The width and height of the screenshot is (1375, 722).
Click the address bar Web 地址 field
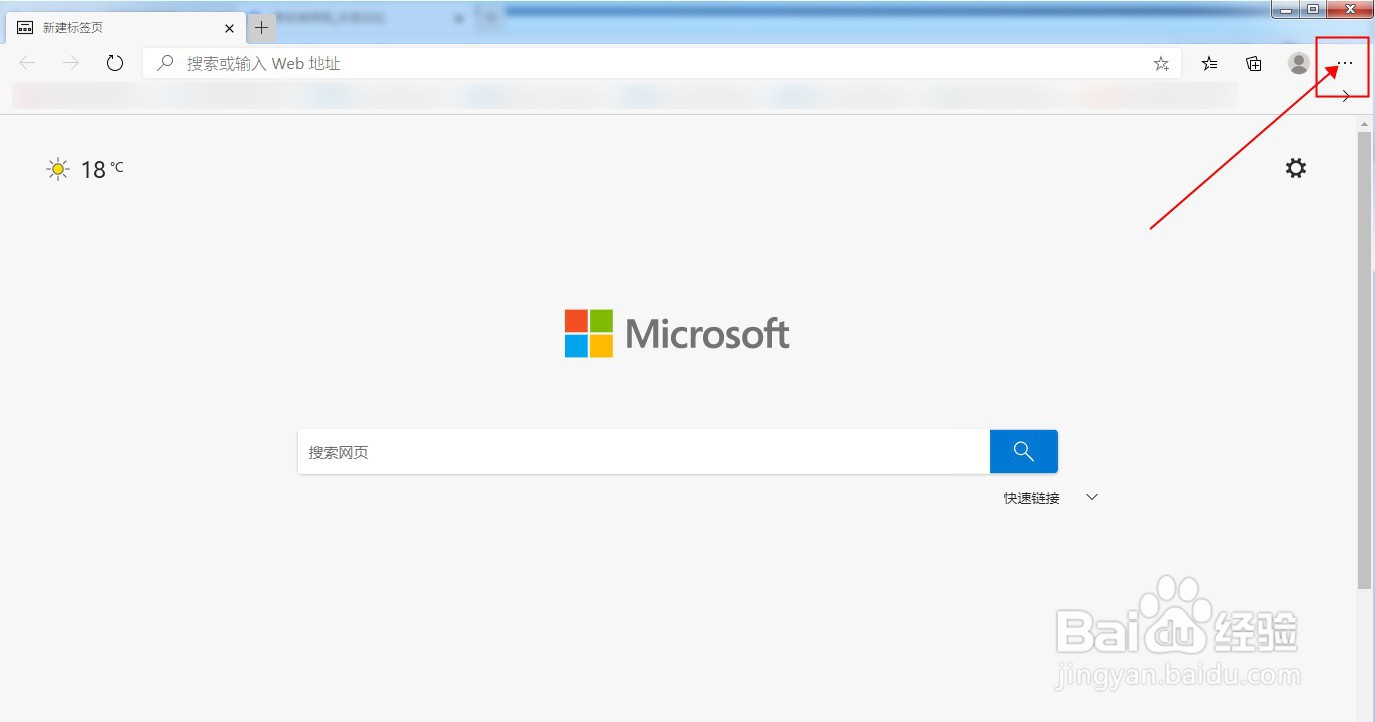point(662,63)
